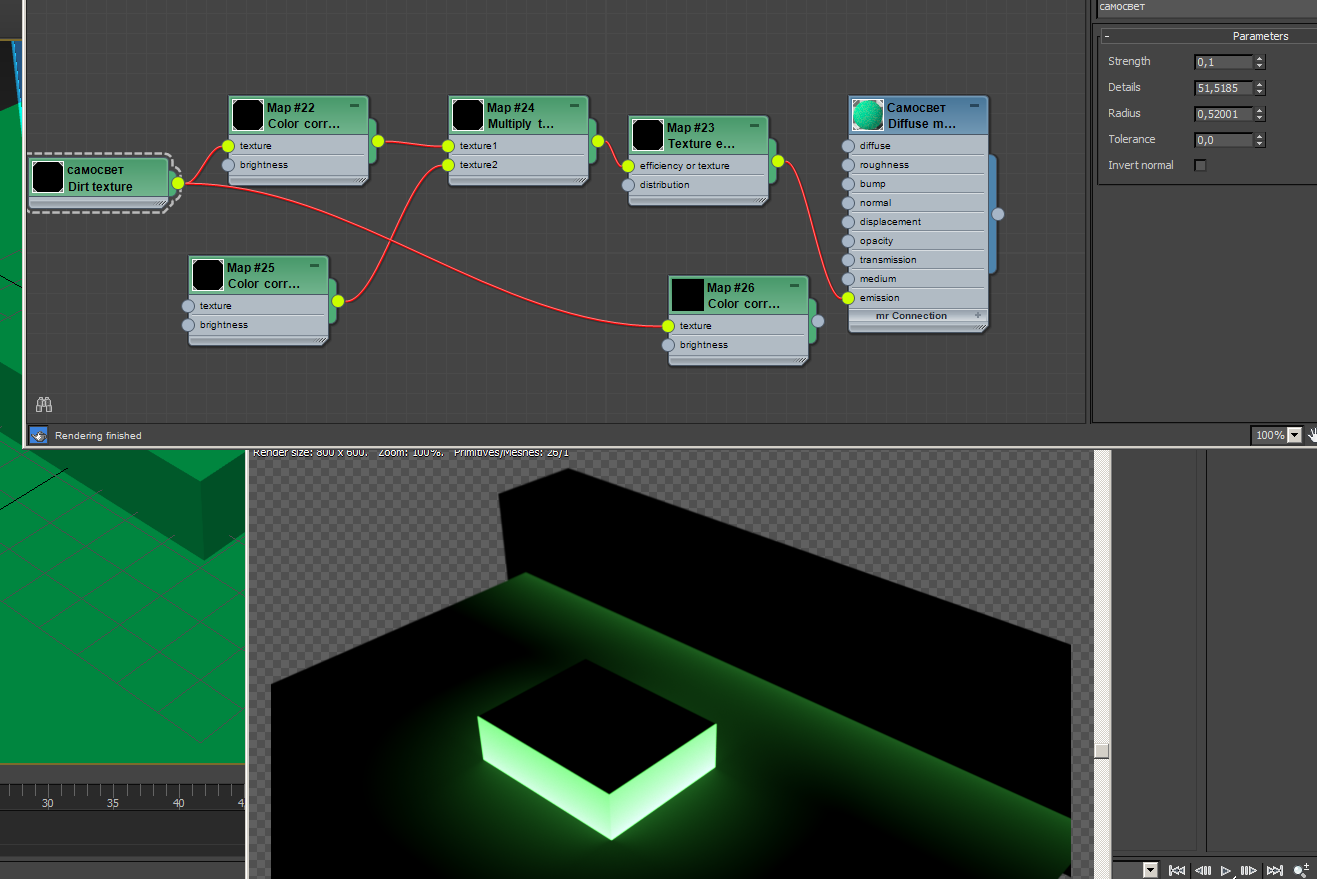Click the Map #22 node preview thumbnail
The width and height of the screenshot is (1317, 879).
pyautogui.click(x=248, y=115)
